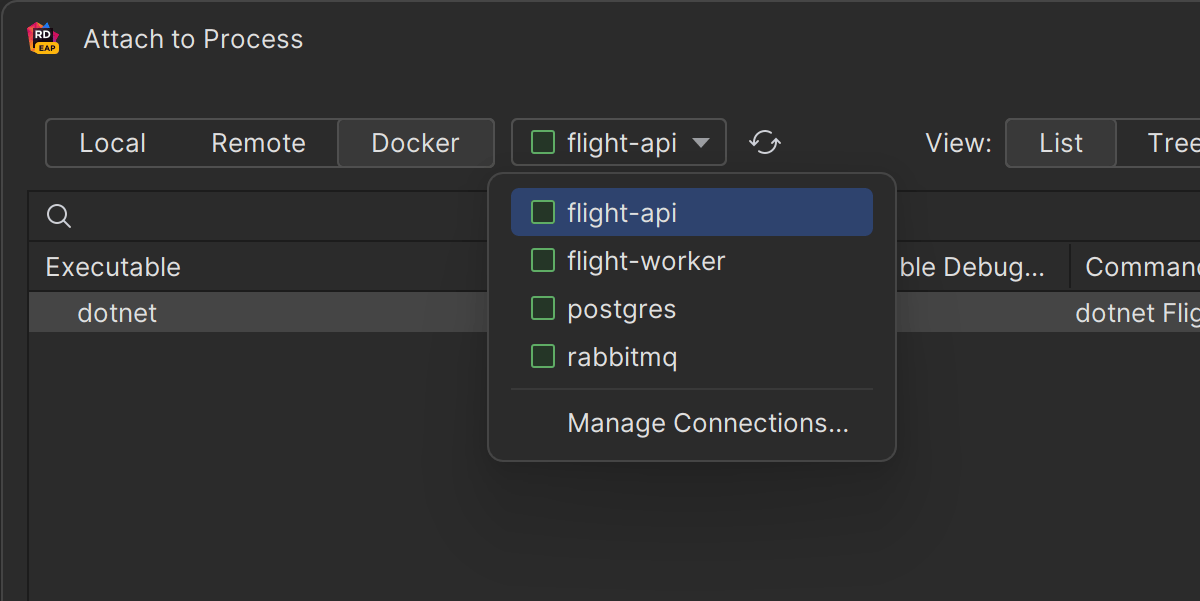The height and width of the screenshot is (601, 1200).
Task: Select the Docker connection type
Action: pos(415,143)
